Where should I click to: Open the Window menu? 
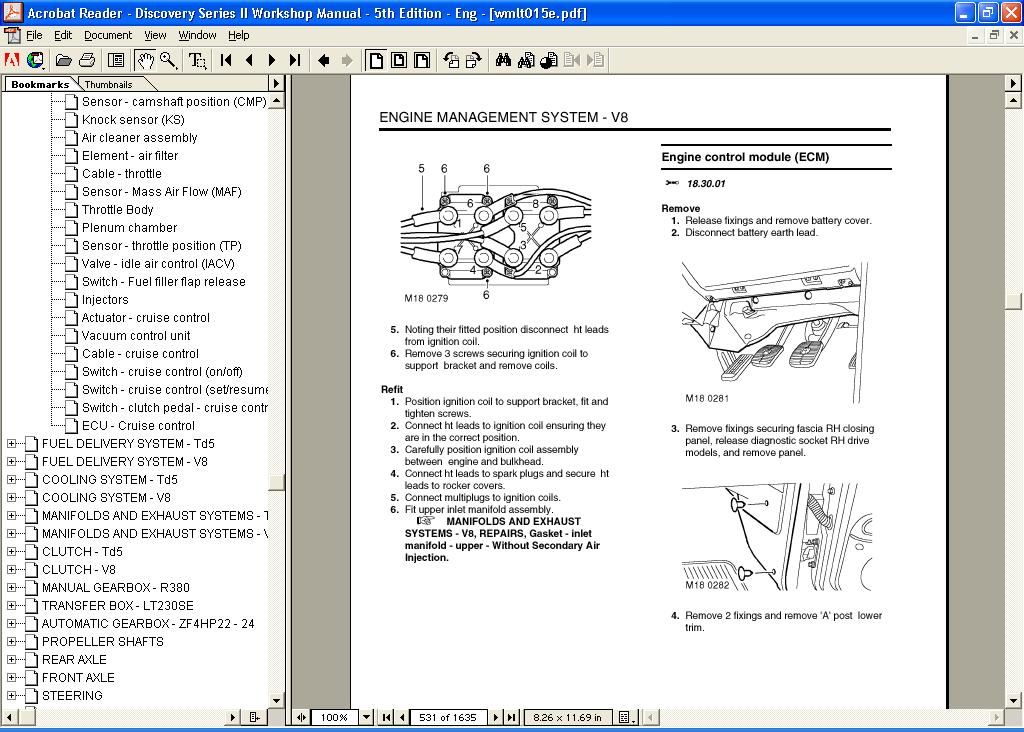coord(197,35)
